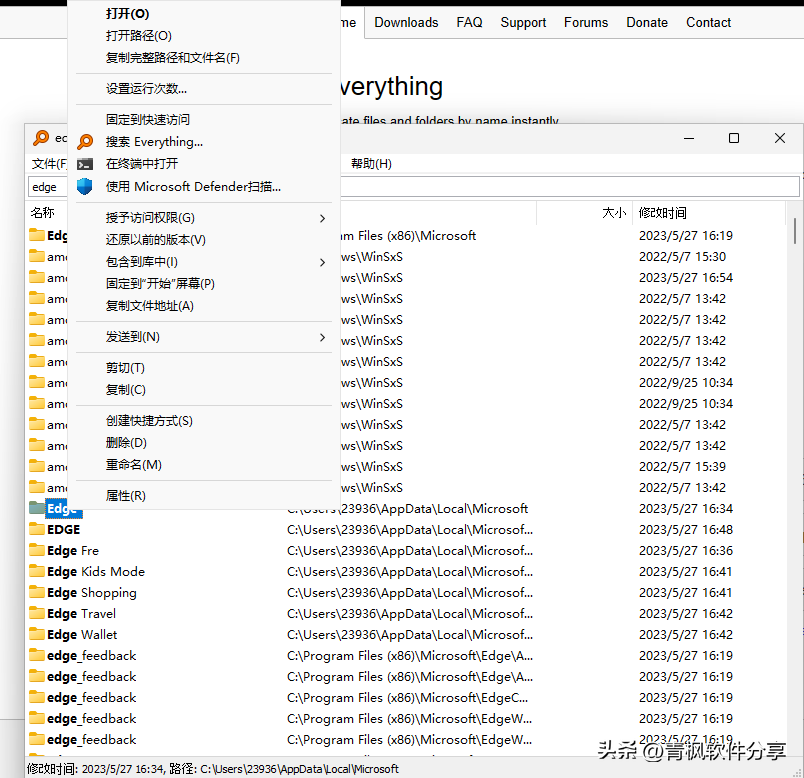Click the 2022/5/7 15:39 date cell
This screenshot has width=804, height=778.
point(682,466)
